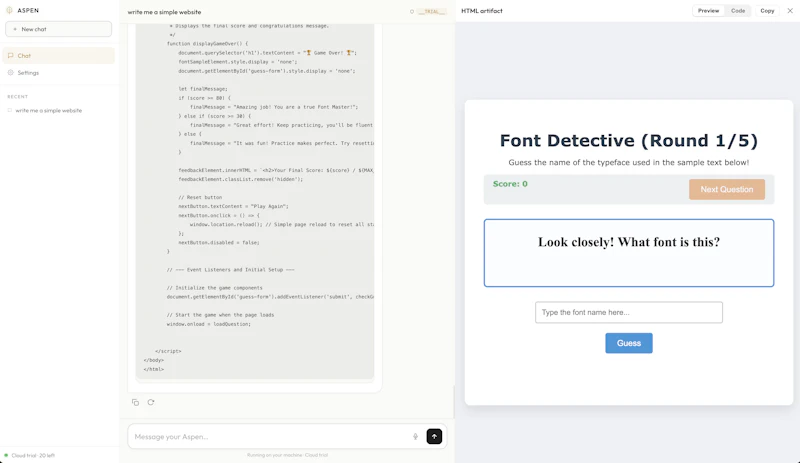The height and width of the screenshot is (463, 800).
Task: Click the microphone voice input icon
Action: pos(415,436)
